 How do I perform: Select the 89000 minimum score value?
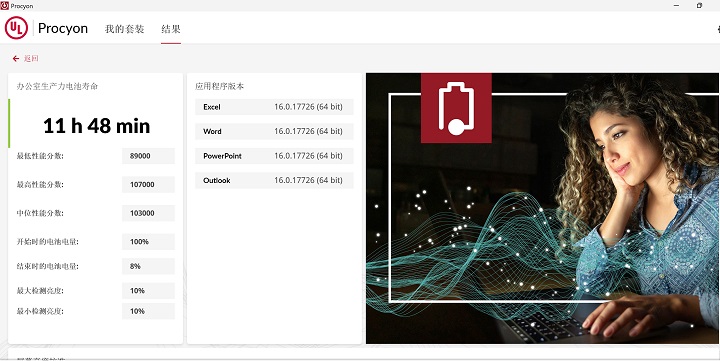pyautogui.click(x=148, y=156)
